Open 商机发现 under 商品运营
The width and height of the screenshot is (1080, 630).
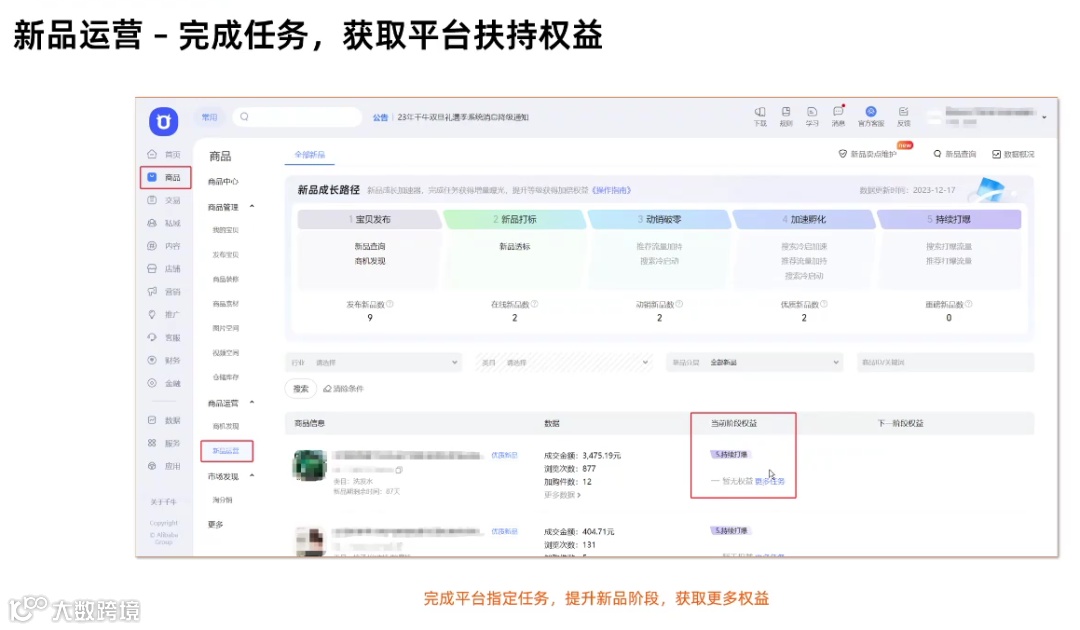point(225,426)
